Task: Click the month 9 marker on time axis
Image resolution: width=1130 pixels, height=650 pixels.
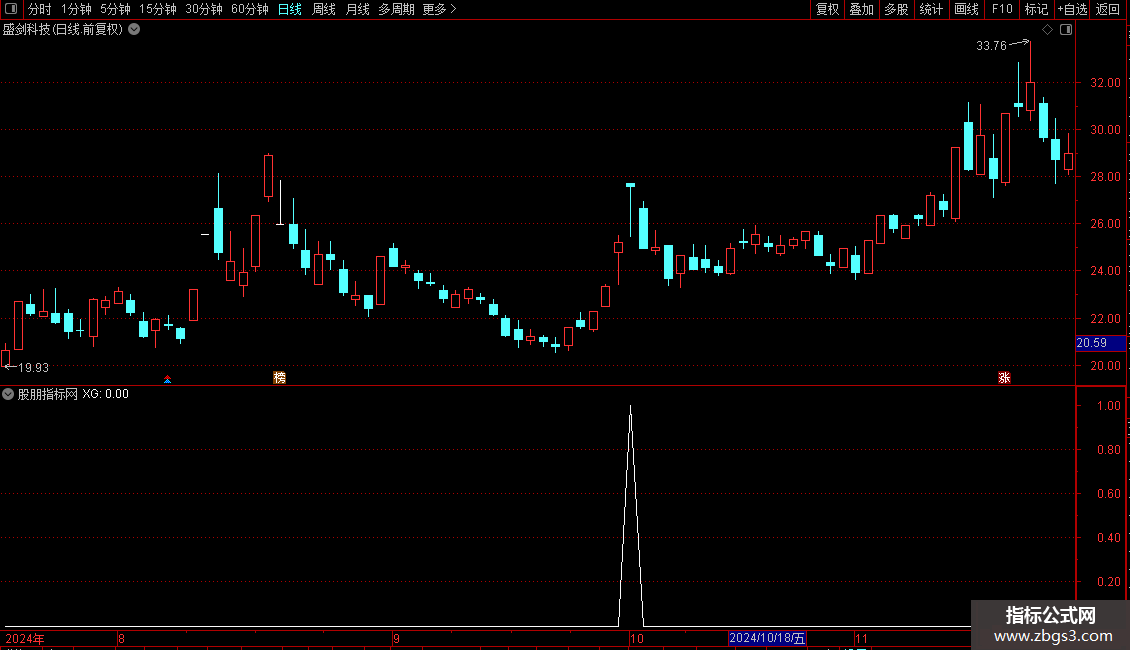Action: click(x=396, y=638)
